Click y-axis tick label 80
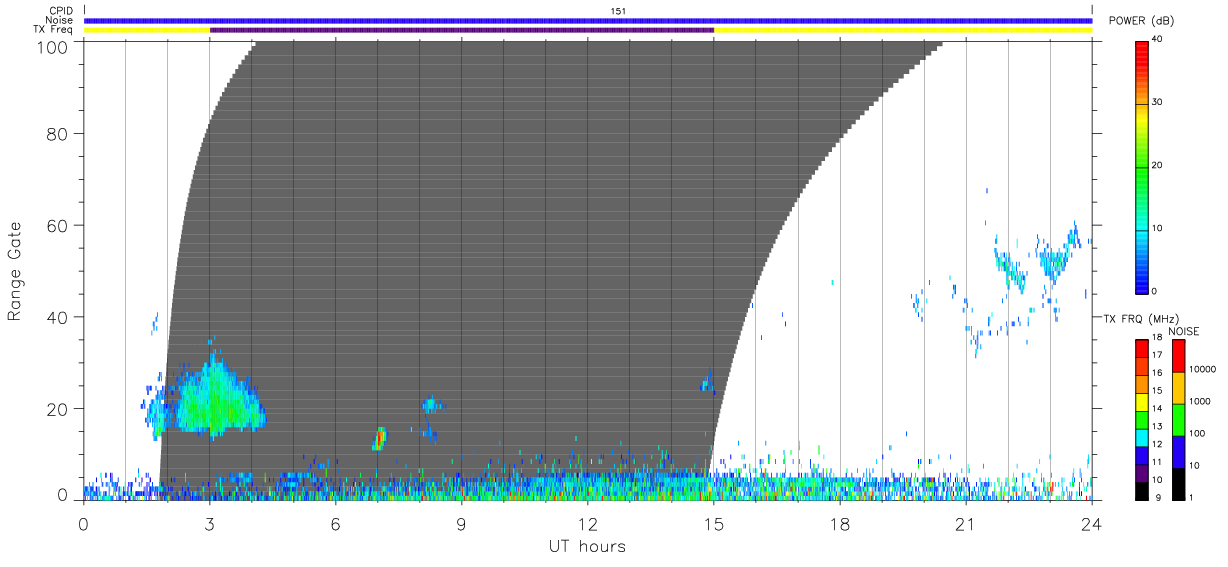 pos(59,133)
